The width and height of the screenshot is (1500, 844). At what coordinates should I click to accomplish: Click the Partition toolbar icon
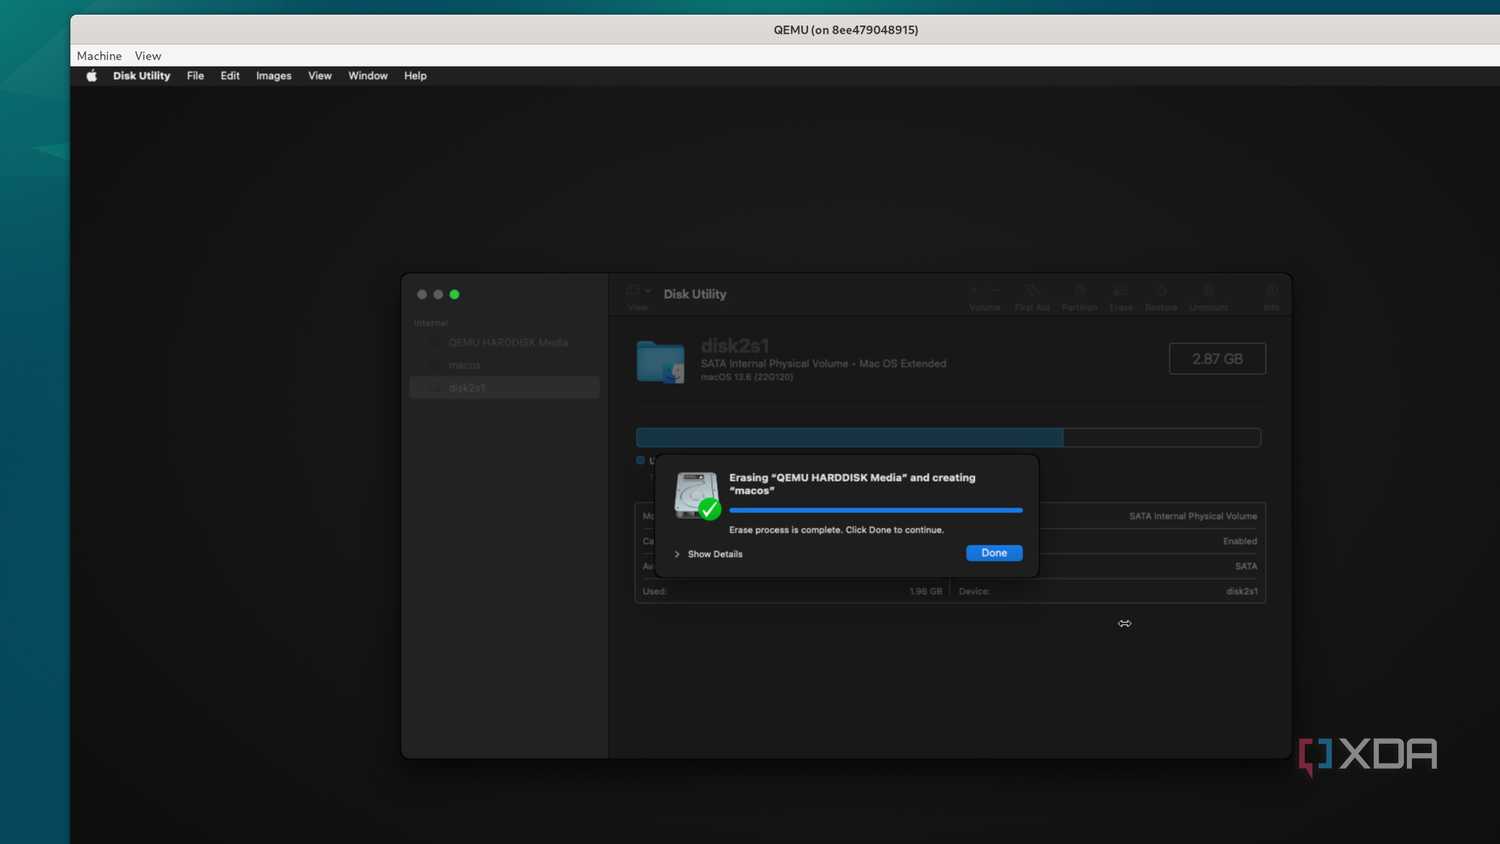(1080, 297)
